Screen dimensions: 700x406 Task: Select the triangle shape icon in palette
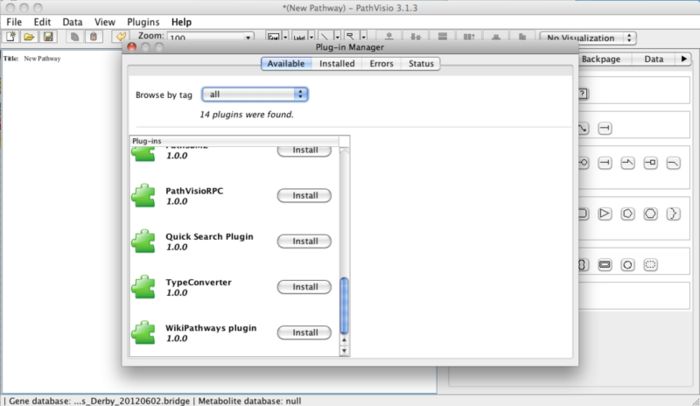click(x=604, y=213)
